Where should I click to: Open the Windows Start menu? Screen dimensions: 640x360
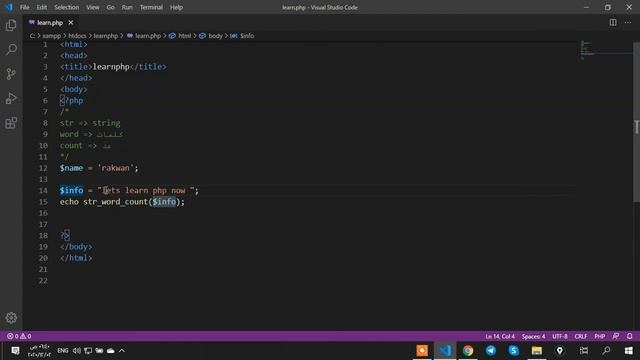629,351
